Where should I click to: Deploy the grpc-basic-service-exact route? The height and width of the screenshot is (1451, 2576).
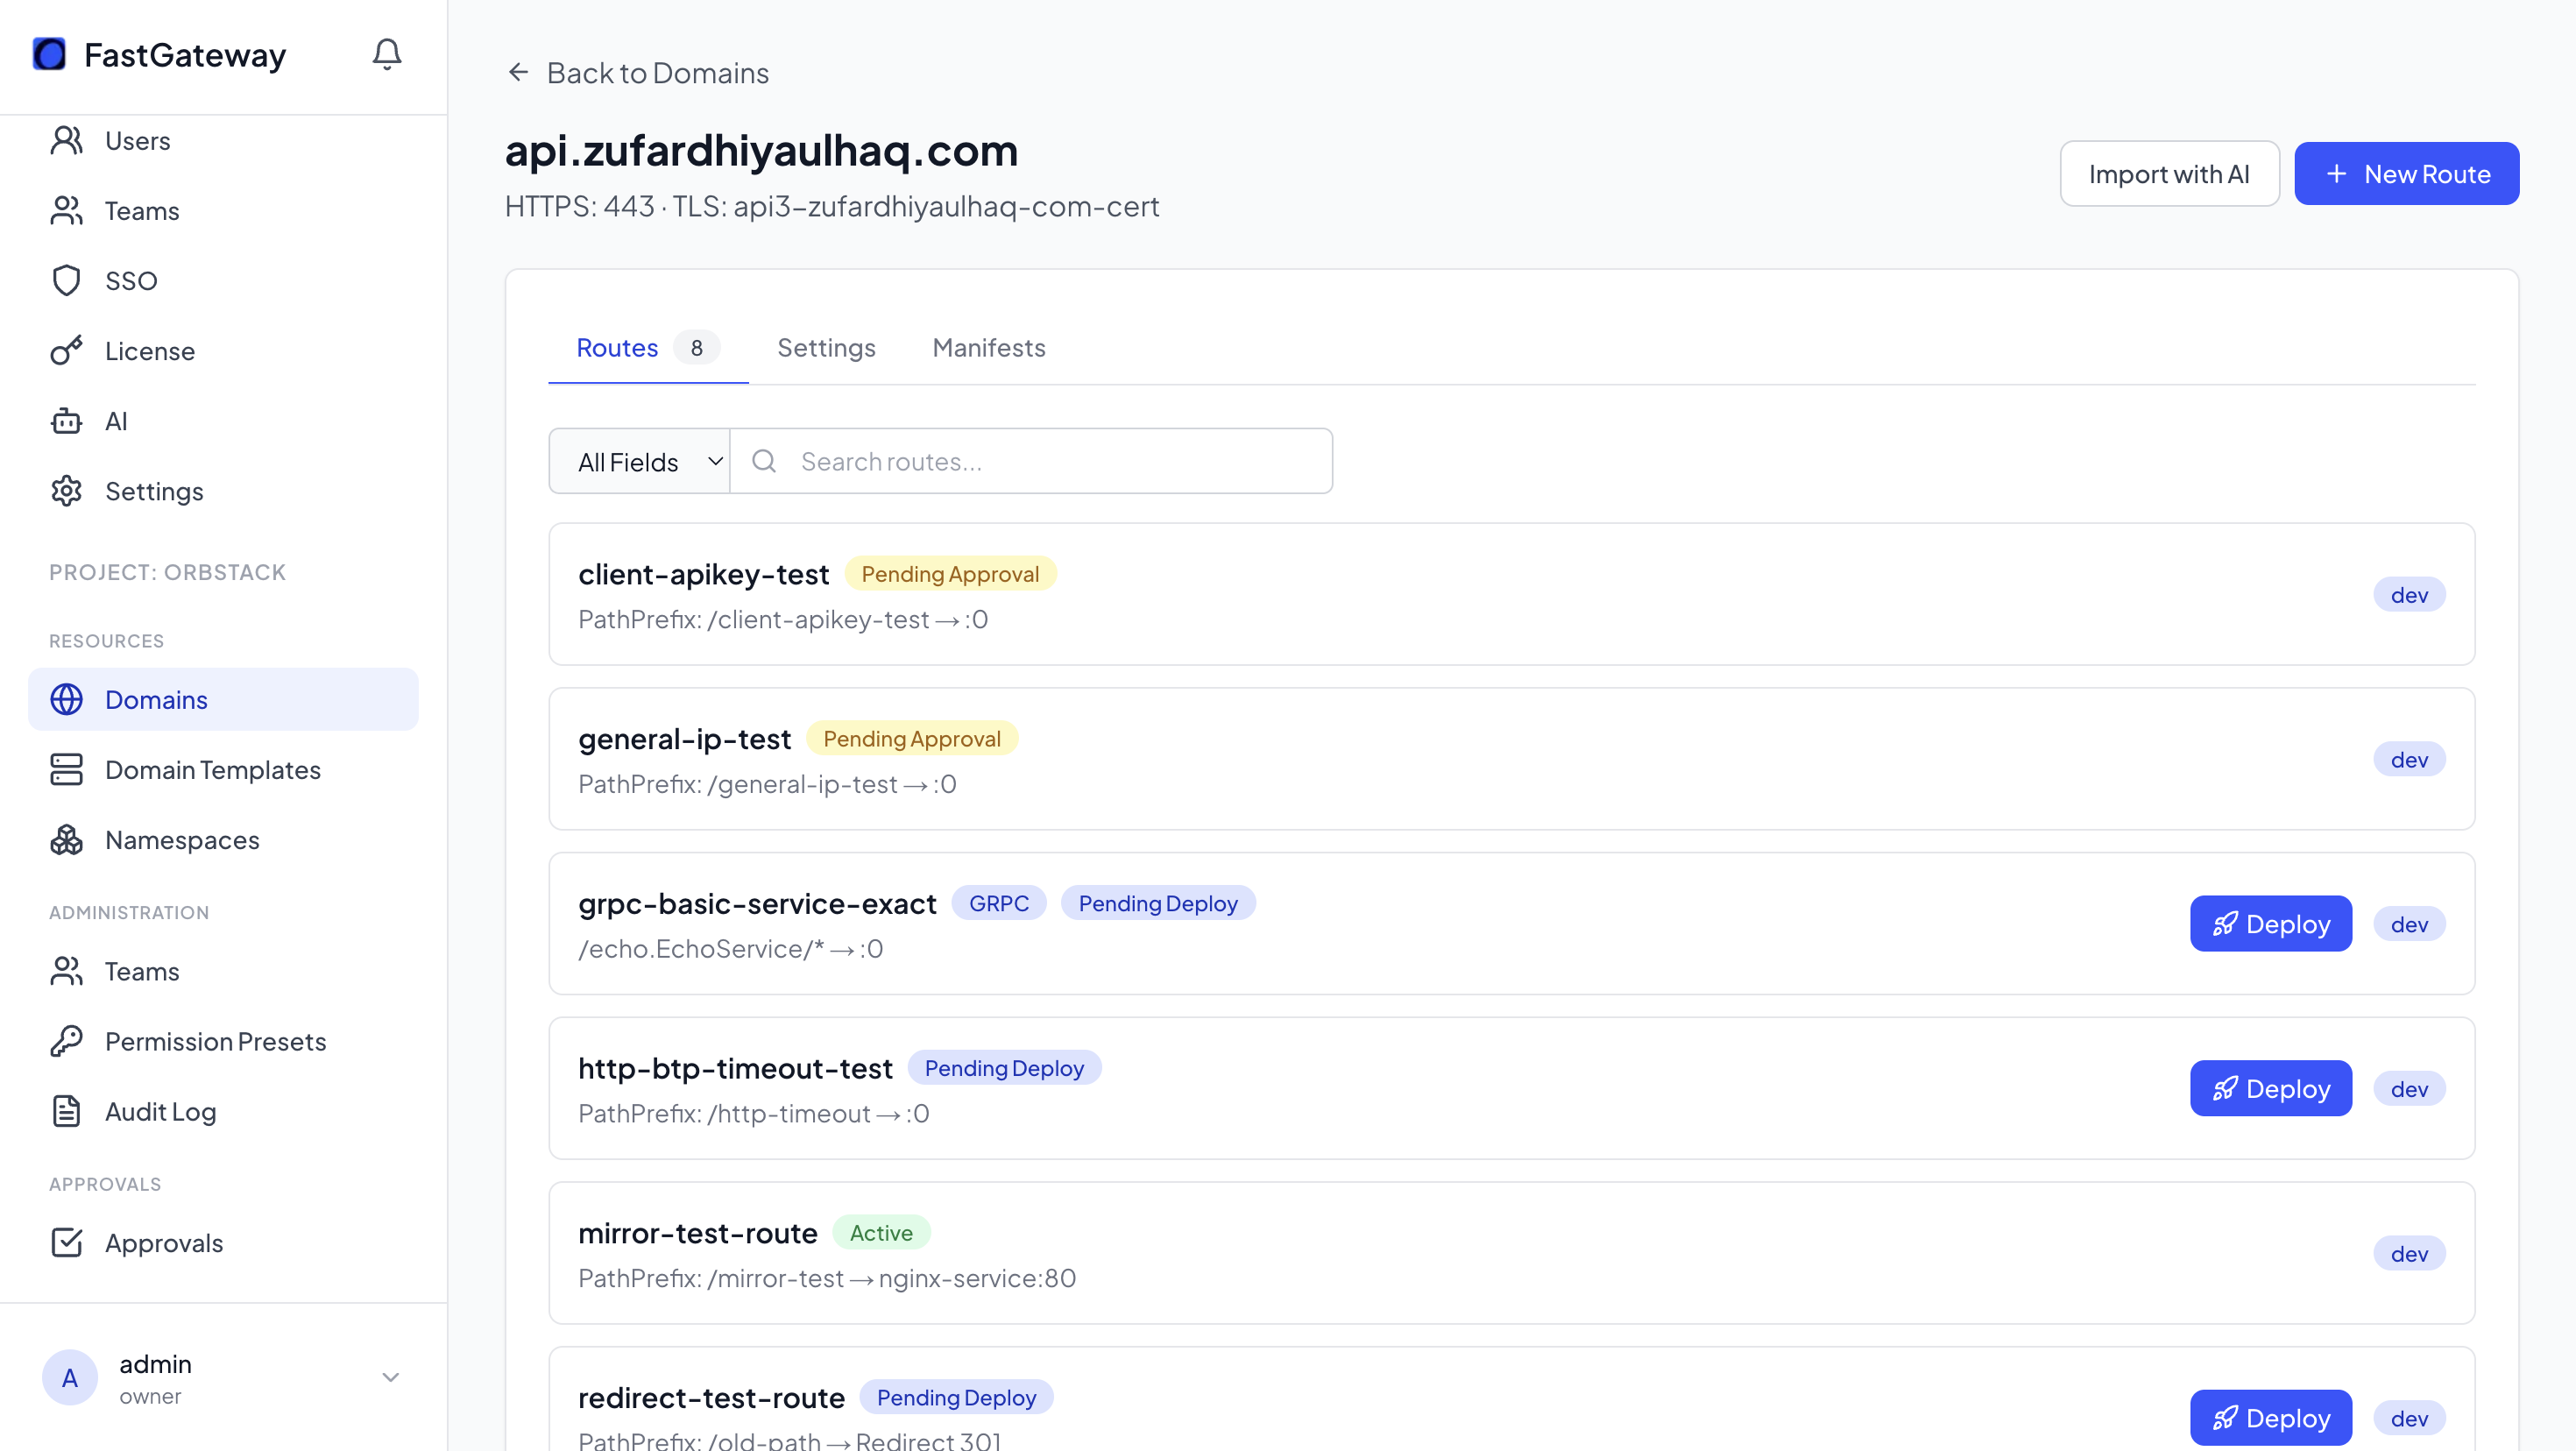click(x=2270, y=924)
